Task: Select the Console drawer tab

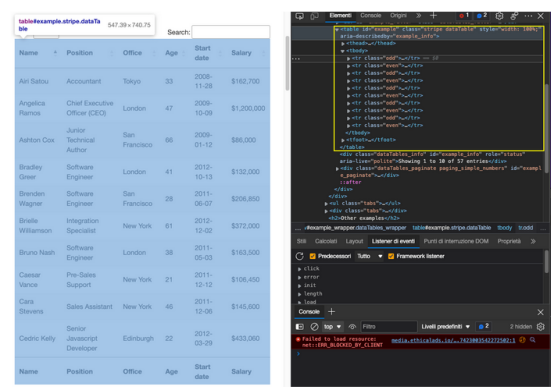Action: click(309, 312)
